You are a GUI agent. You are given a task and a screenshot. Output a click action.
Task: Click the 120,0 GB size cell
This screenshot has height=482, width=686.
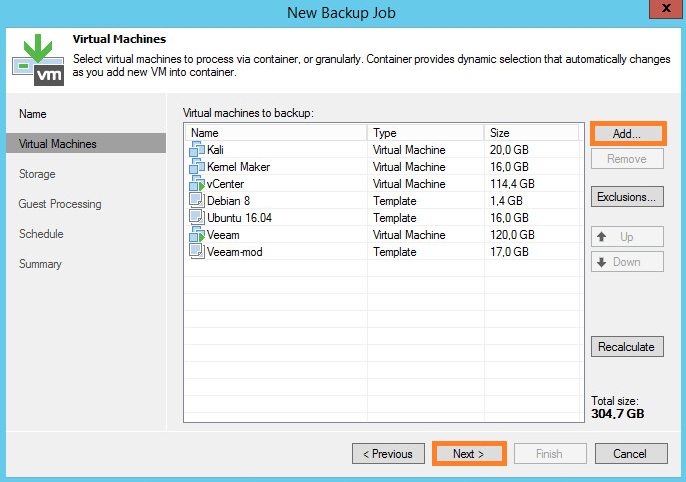pyautogui.click(x=512, y=235)
